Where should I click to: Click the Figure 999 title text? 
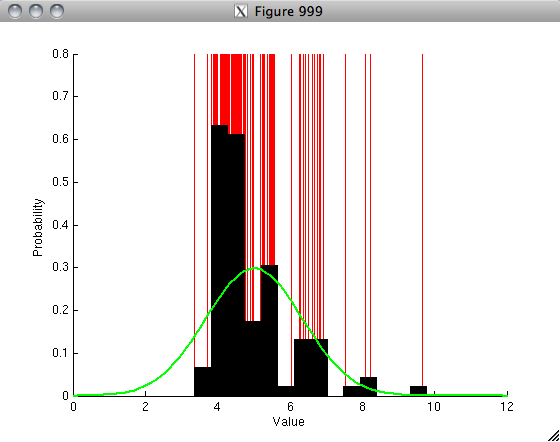click(x=289, y=11)
